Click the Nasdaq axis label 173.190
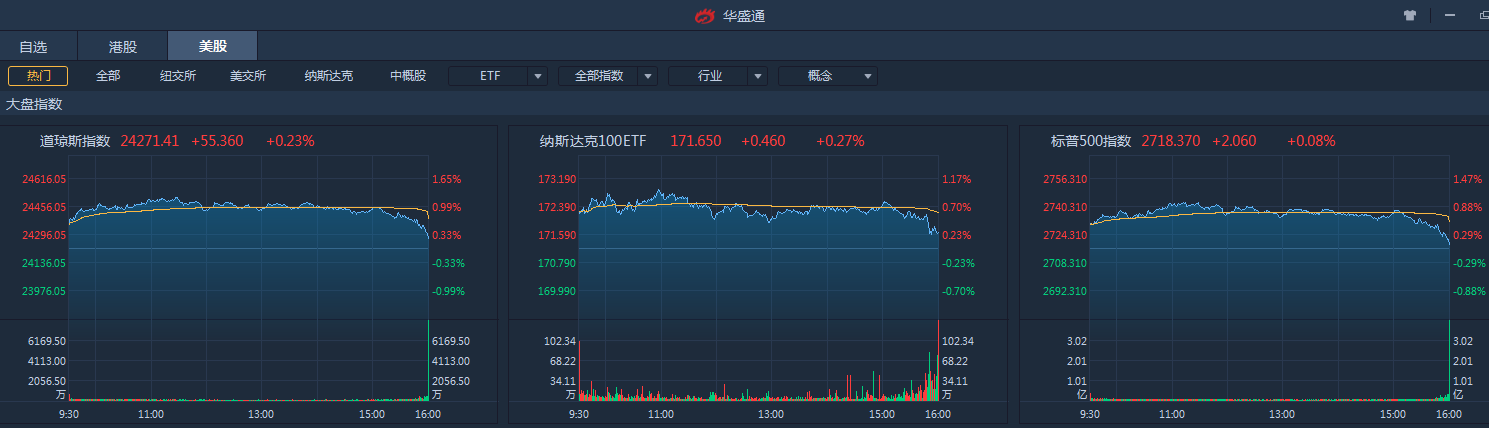The width and height of the screenshot is (1489, 428). tap(557, 180)
